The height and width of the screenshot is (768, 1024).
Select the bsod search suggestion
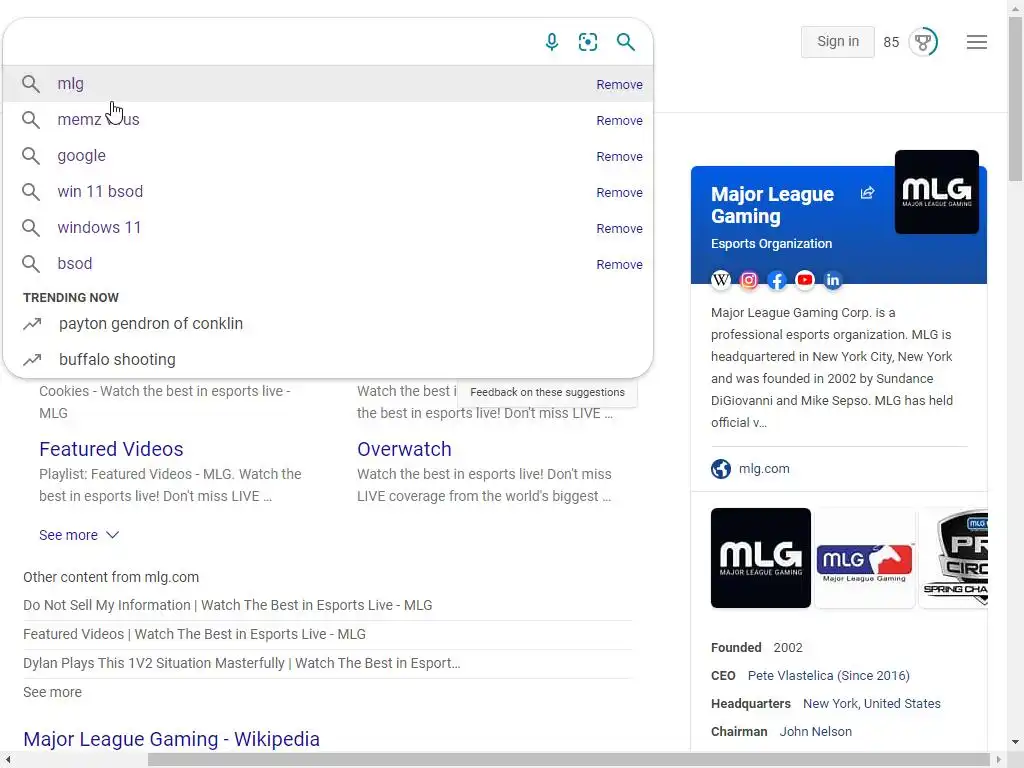(328, 263)
